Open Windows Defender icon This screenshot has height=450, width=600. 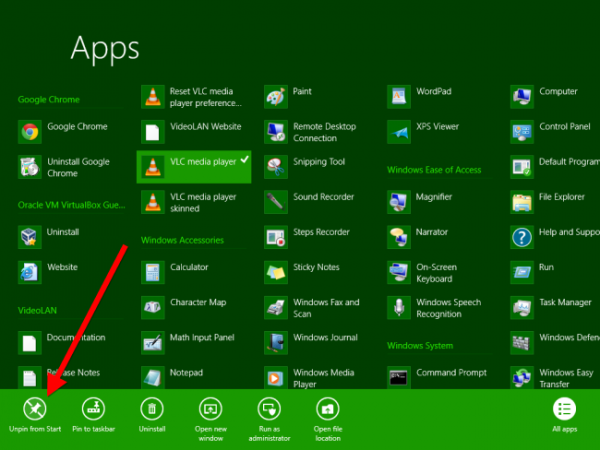pyautogui.click(x=522, y=343)
